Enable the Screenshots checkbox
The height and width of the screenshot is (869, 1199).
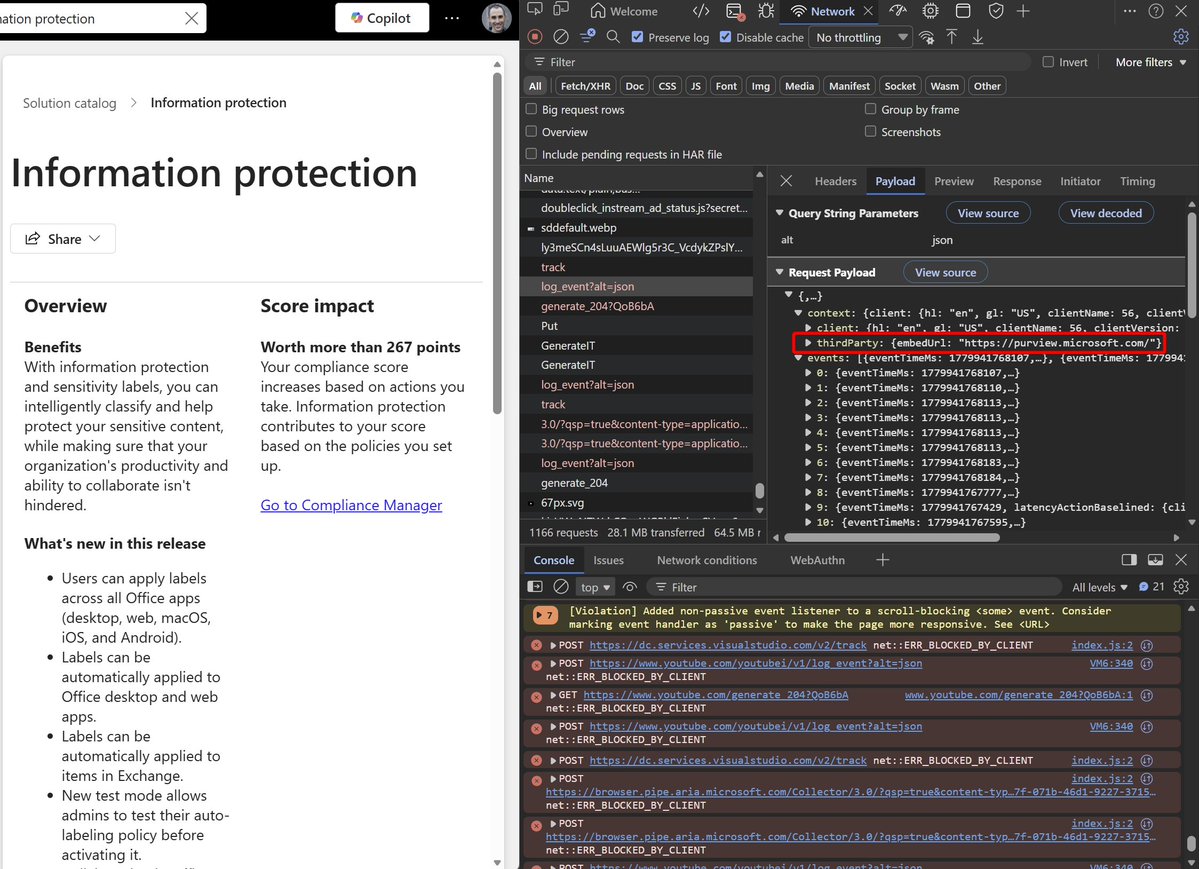(870, 132)
